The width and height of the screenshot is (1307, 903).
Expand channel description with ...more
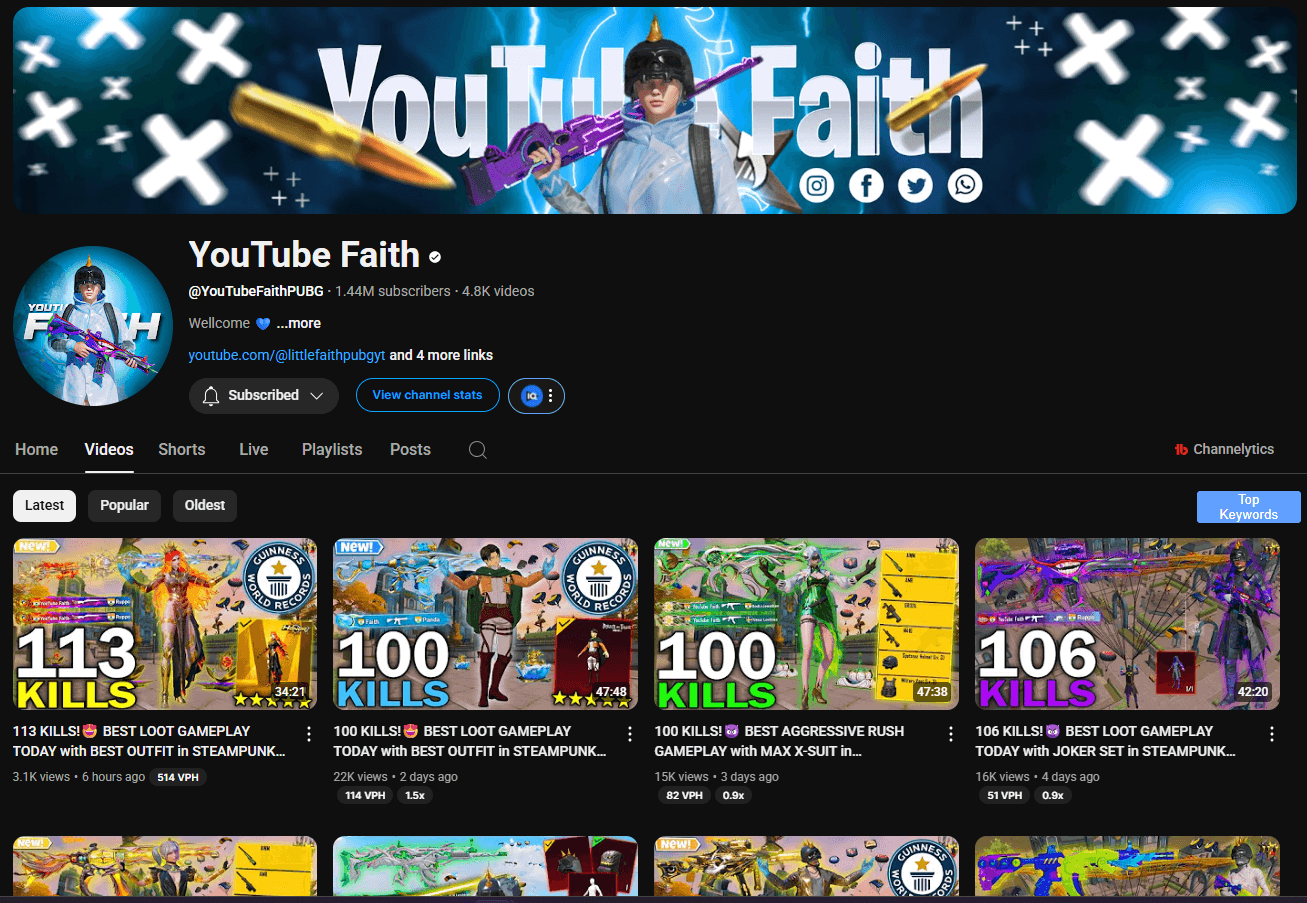coord(298,323)
